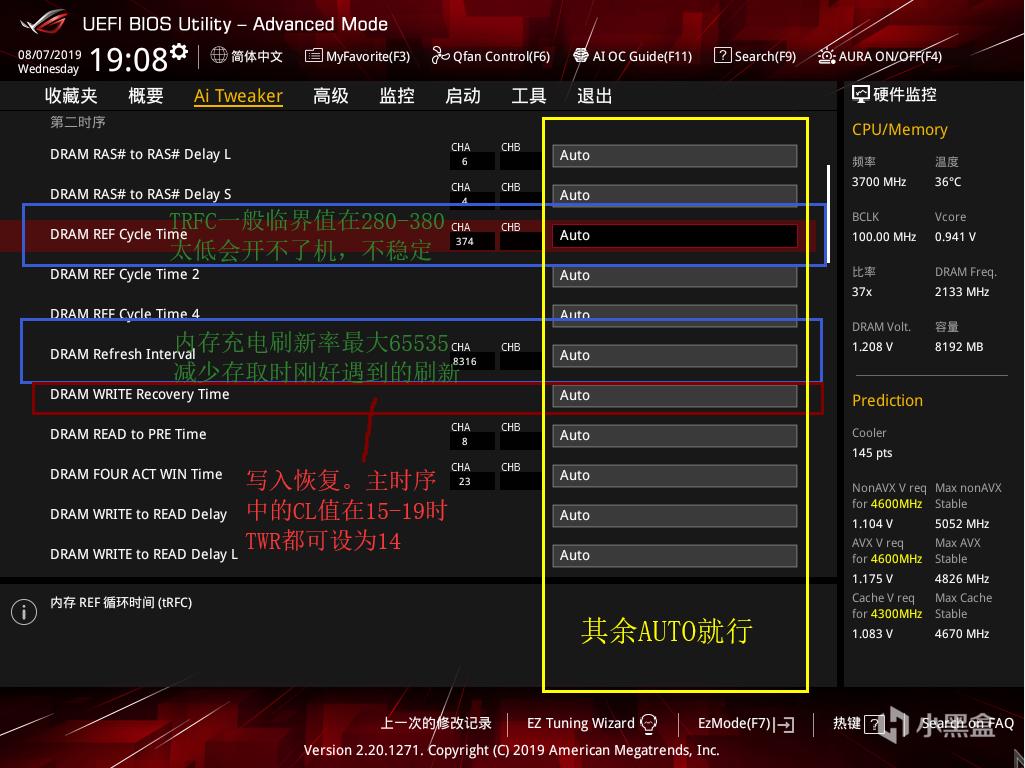The height and width of the screenshot is (768, 1025).
Task: Open Search on FAQ
Action: 968,724
